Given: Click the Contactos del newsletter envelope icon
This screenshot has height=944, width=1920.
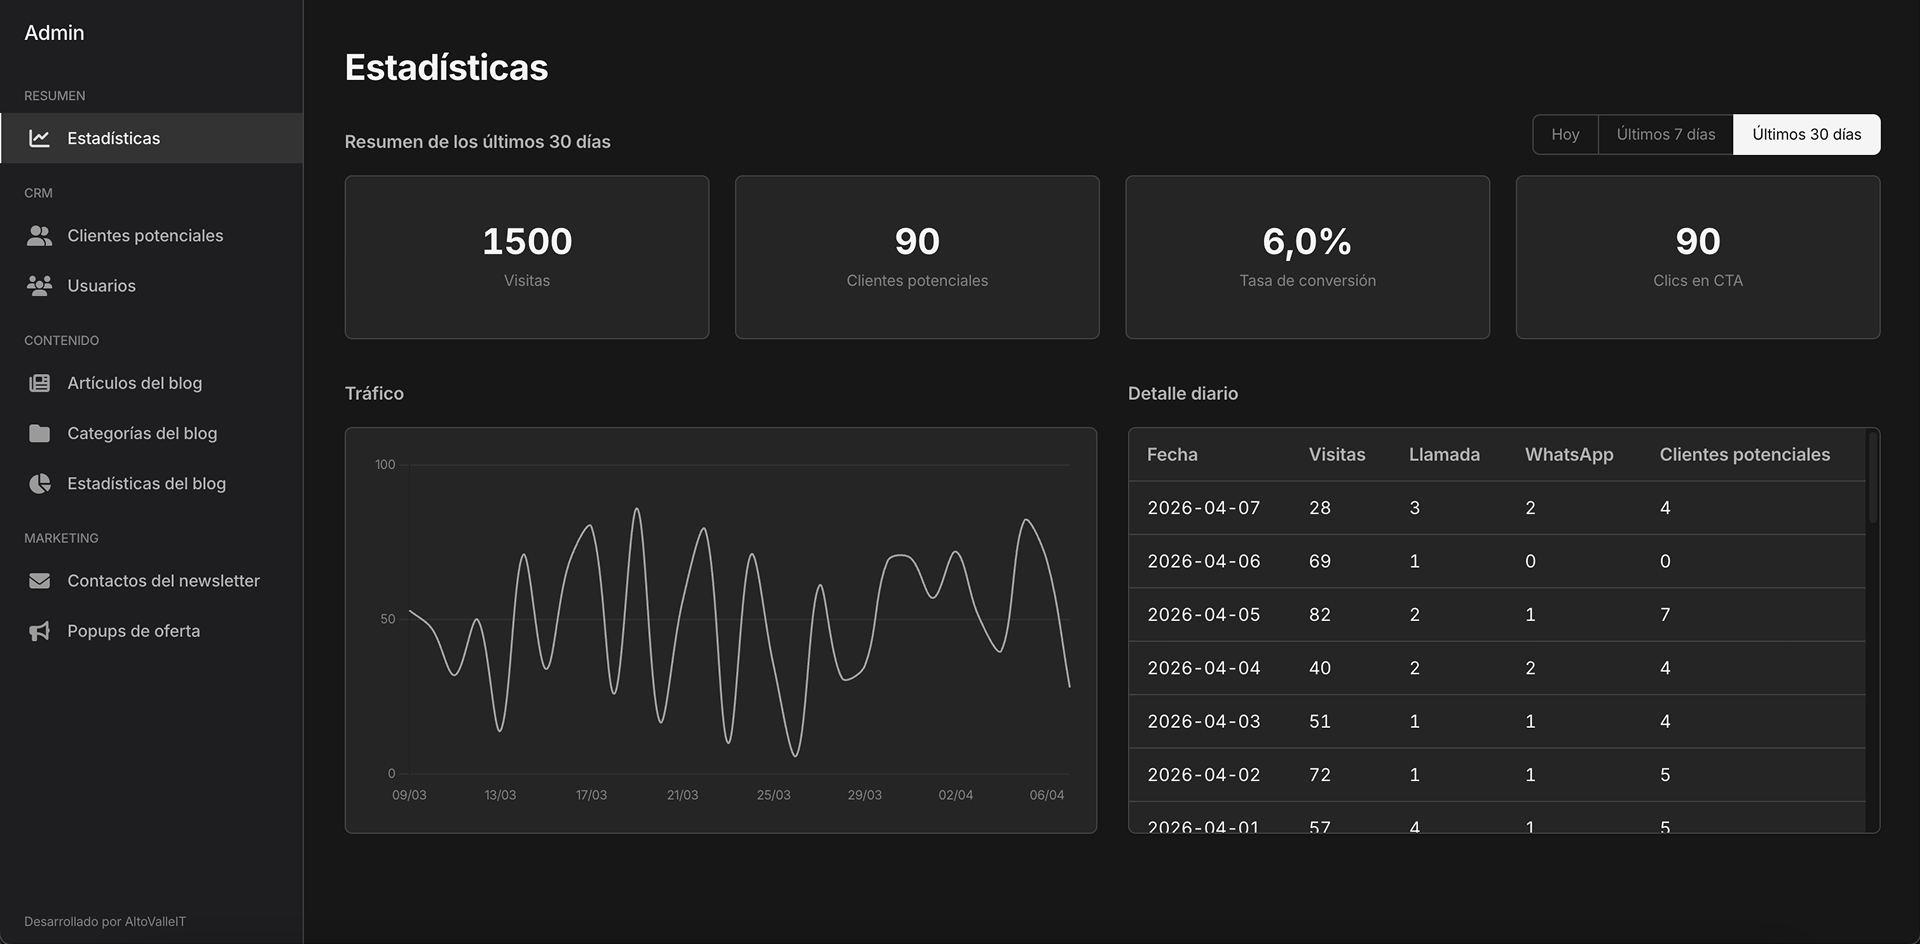Looking at the screenshot, I should tap(39, 581).
